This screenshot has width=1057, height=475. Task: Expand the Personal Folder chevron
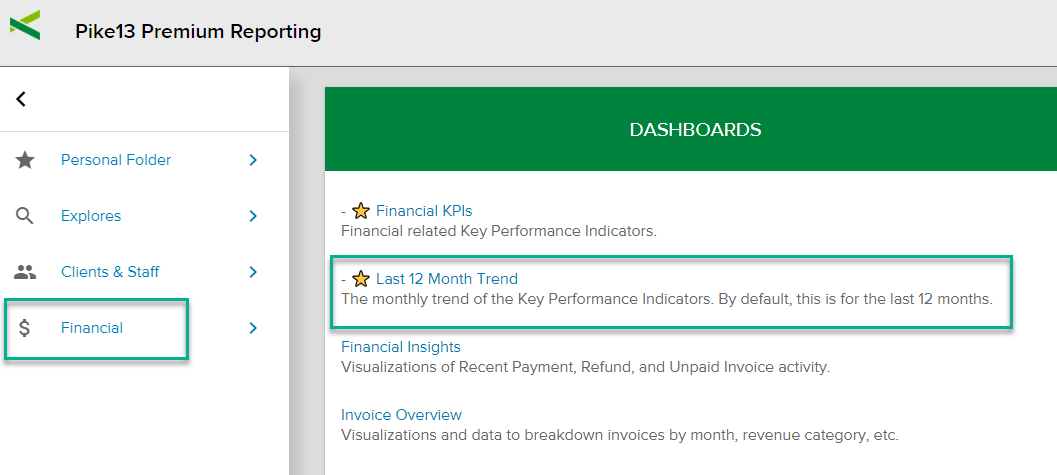coord(253,160)
